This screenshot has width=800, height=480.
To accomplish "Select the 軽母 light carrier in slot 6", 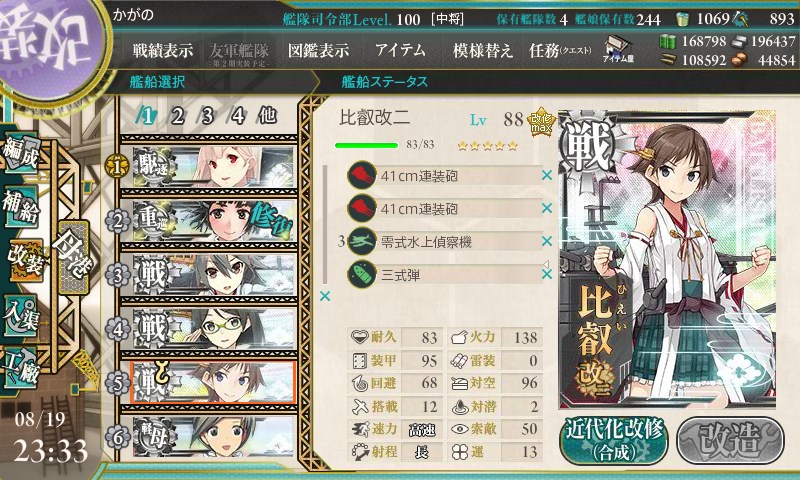I will click(213, 437).
